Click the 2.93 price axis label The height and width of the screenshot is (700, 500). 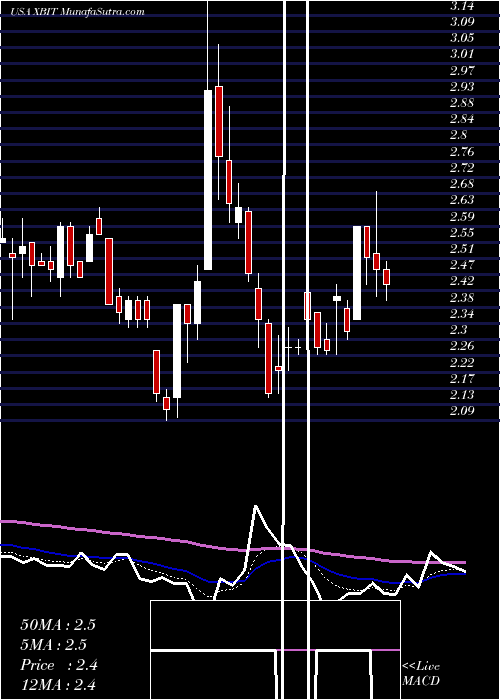pyautogui.click(x=462, y=87)
